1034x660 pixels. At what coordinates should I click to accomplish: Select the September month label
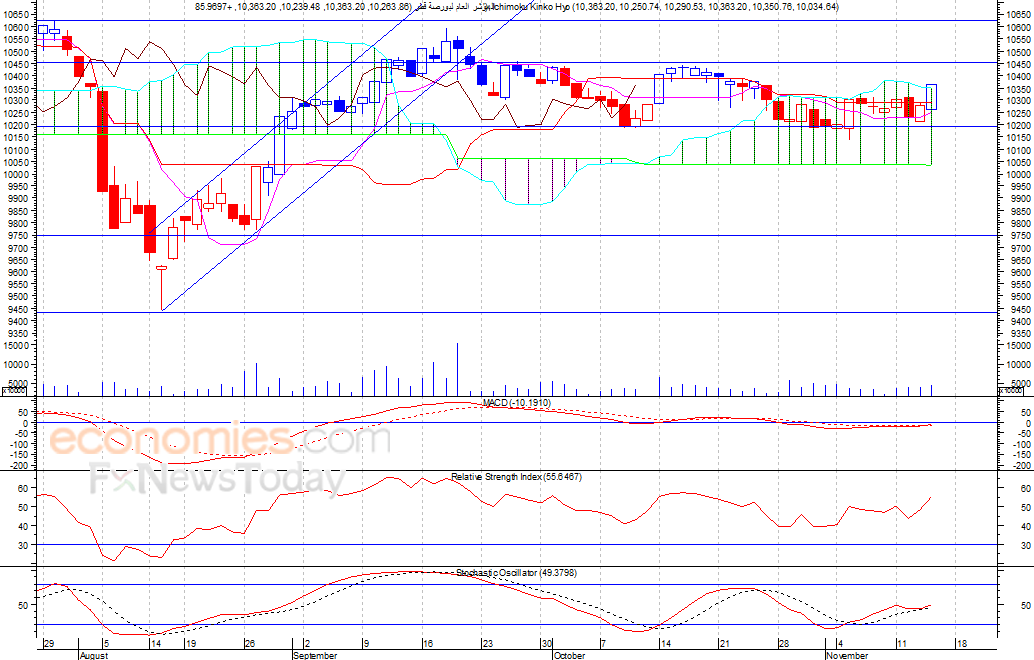(x=315, y=655)
